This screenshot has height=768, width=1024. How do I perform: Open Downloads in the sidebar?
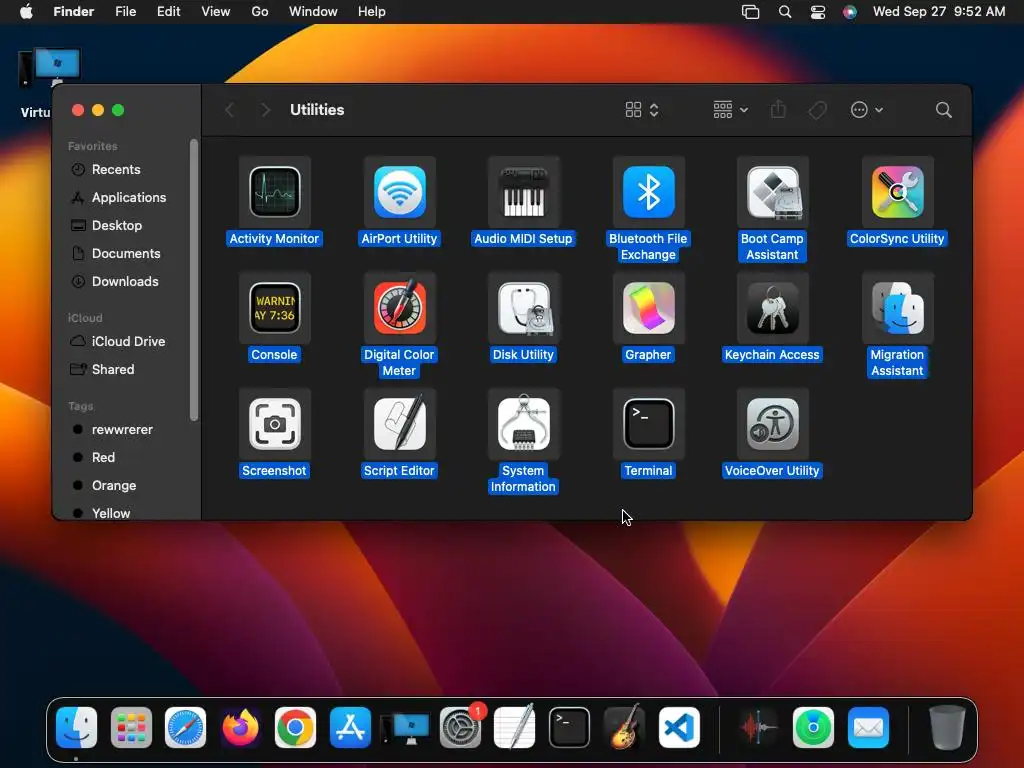pos(127,281)
